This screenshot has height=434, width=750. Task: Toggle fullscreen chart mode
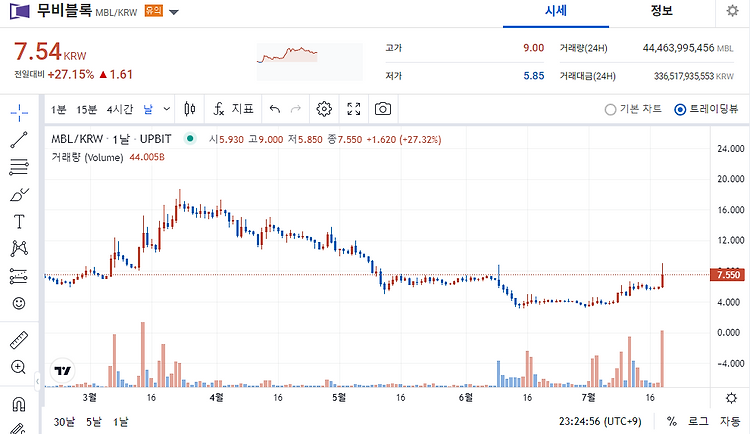pos(353,109)
